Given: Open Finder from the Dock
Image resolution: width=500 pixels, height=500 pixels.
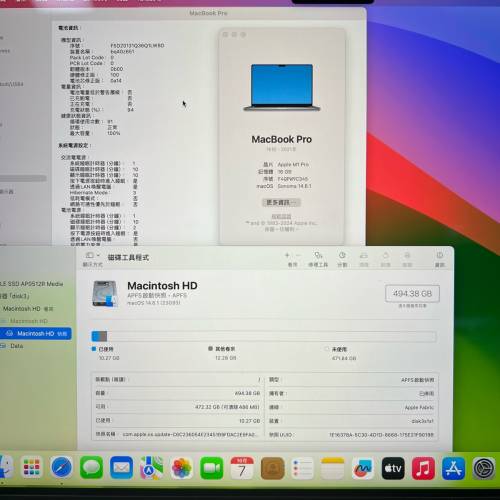Looking at the screenshot, I should [6, 467].
